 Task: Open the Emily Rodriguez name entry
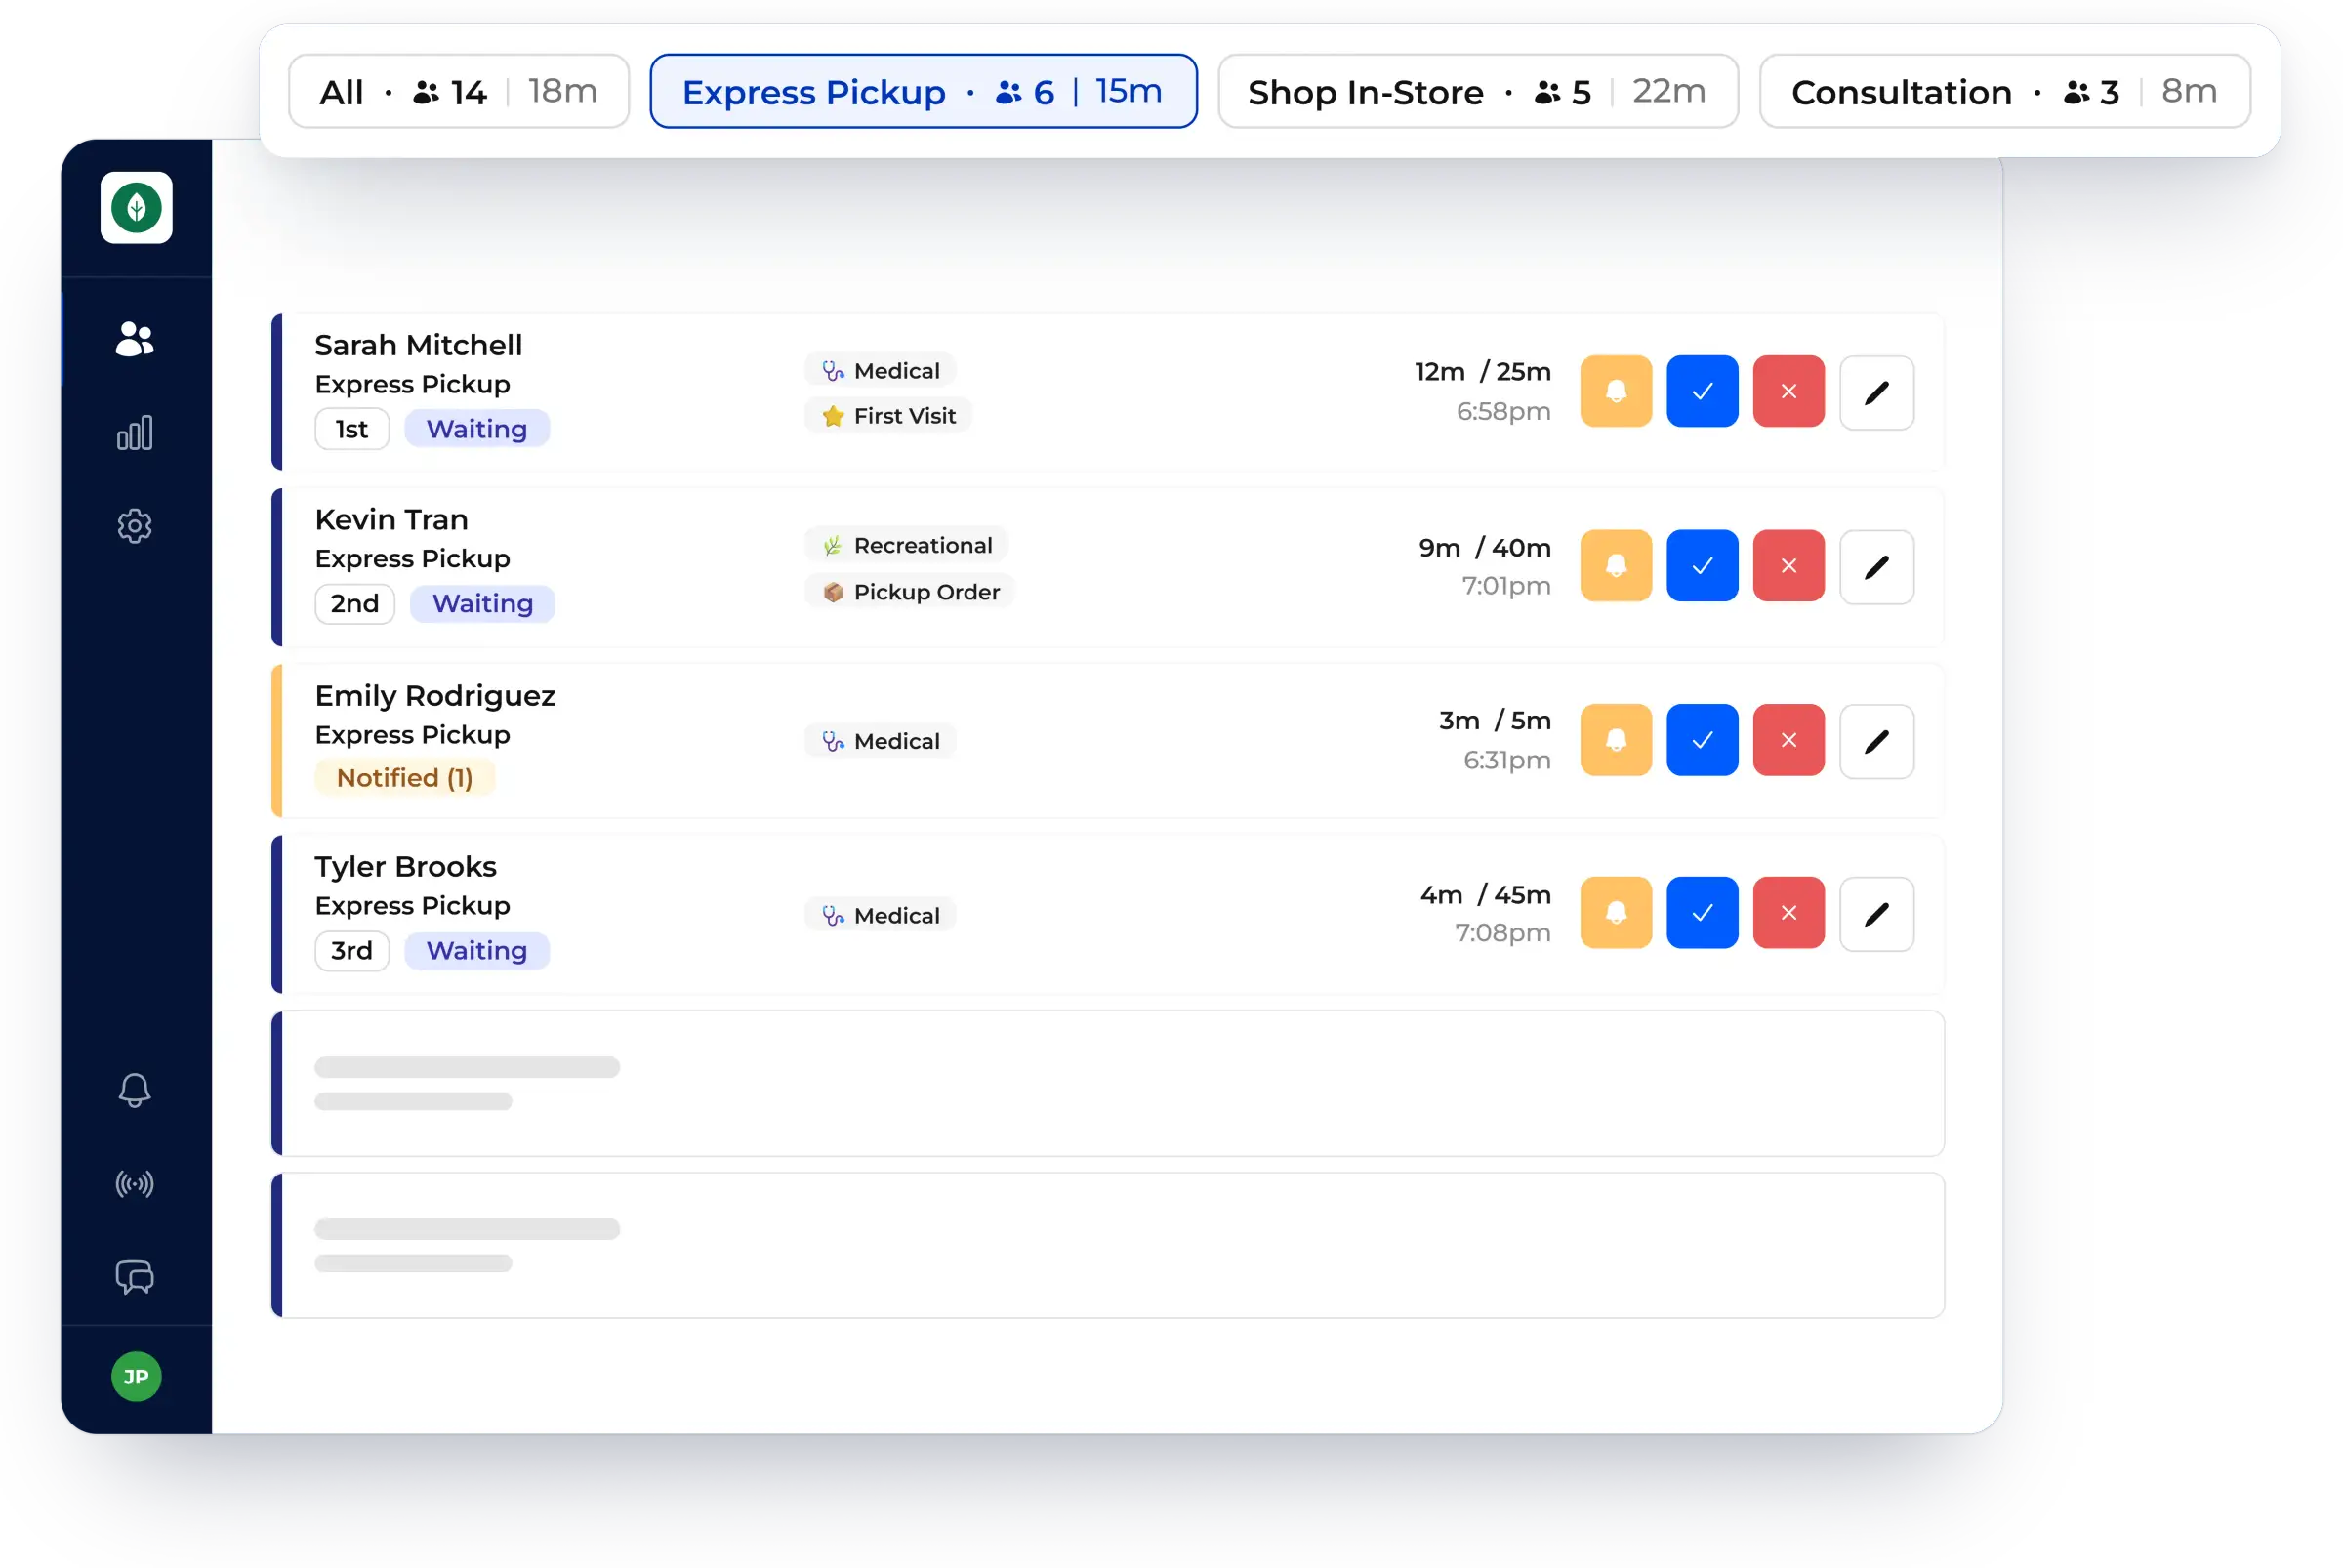(x=435, y=695)
